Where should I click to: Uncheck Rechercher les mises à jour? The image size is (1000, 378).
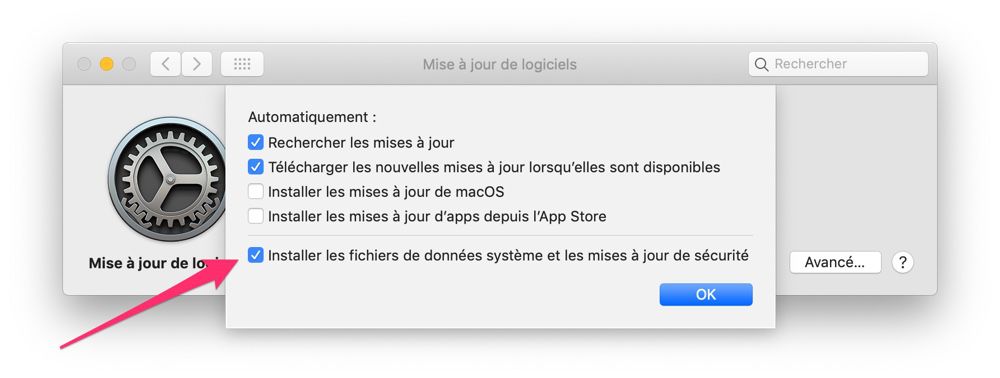(256, 142)
